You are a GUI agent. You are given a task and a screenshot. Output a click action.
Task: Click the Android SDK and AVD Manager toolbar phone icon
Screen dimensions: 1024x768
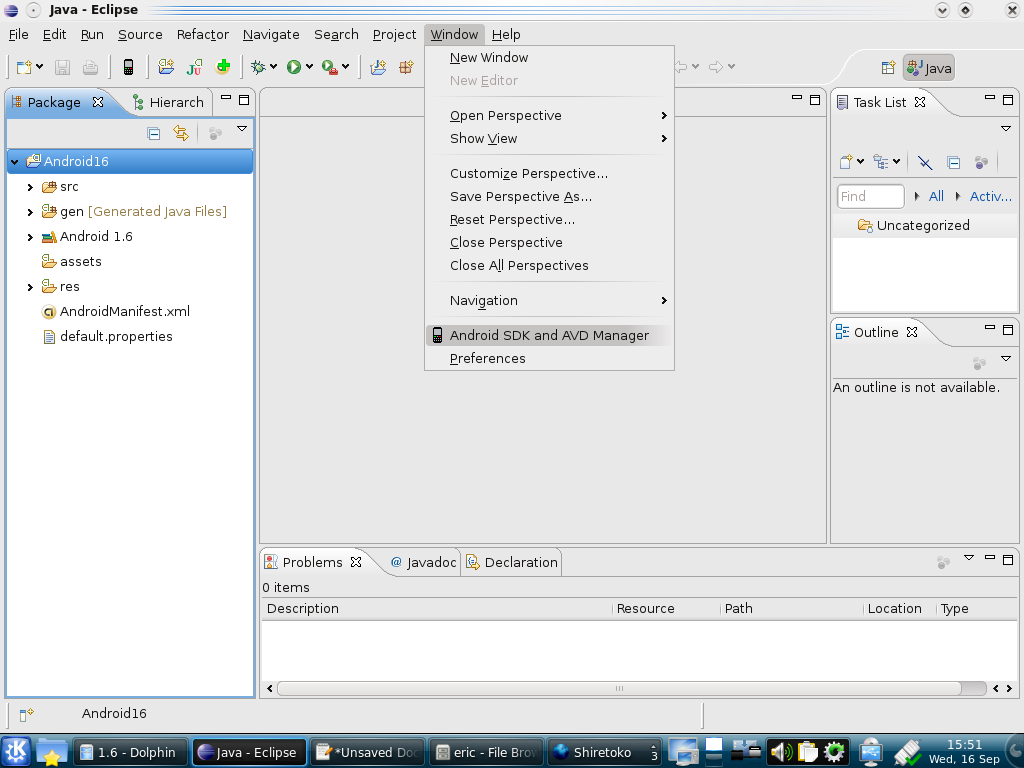point(129,67)
